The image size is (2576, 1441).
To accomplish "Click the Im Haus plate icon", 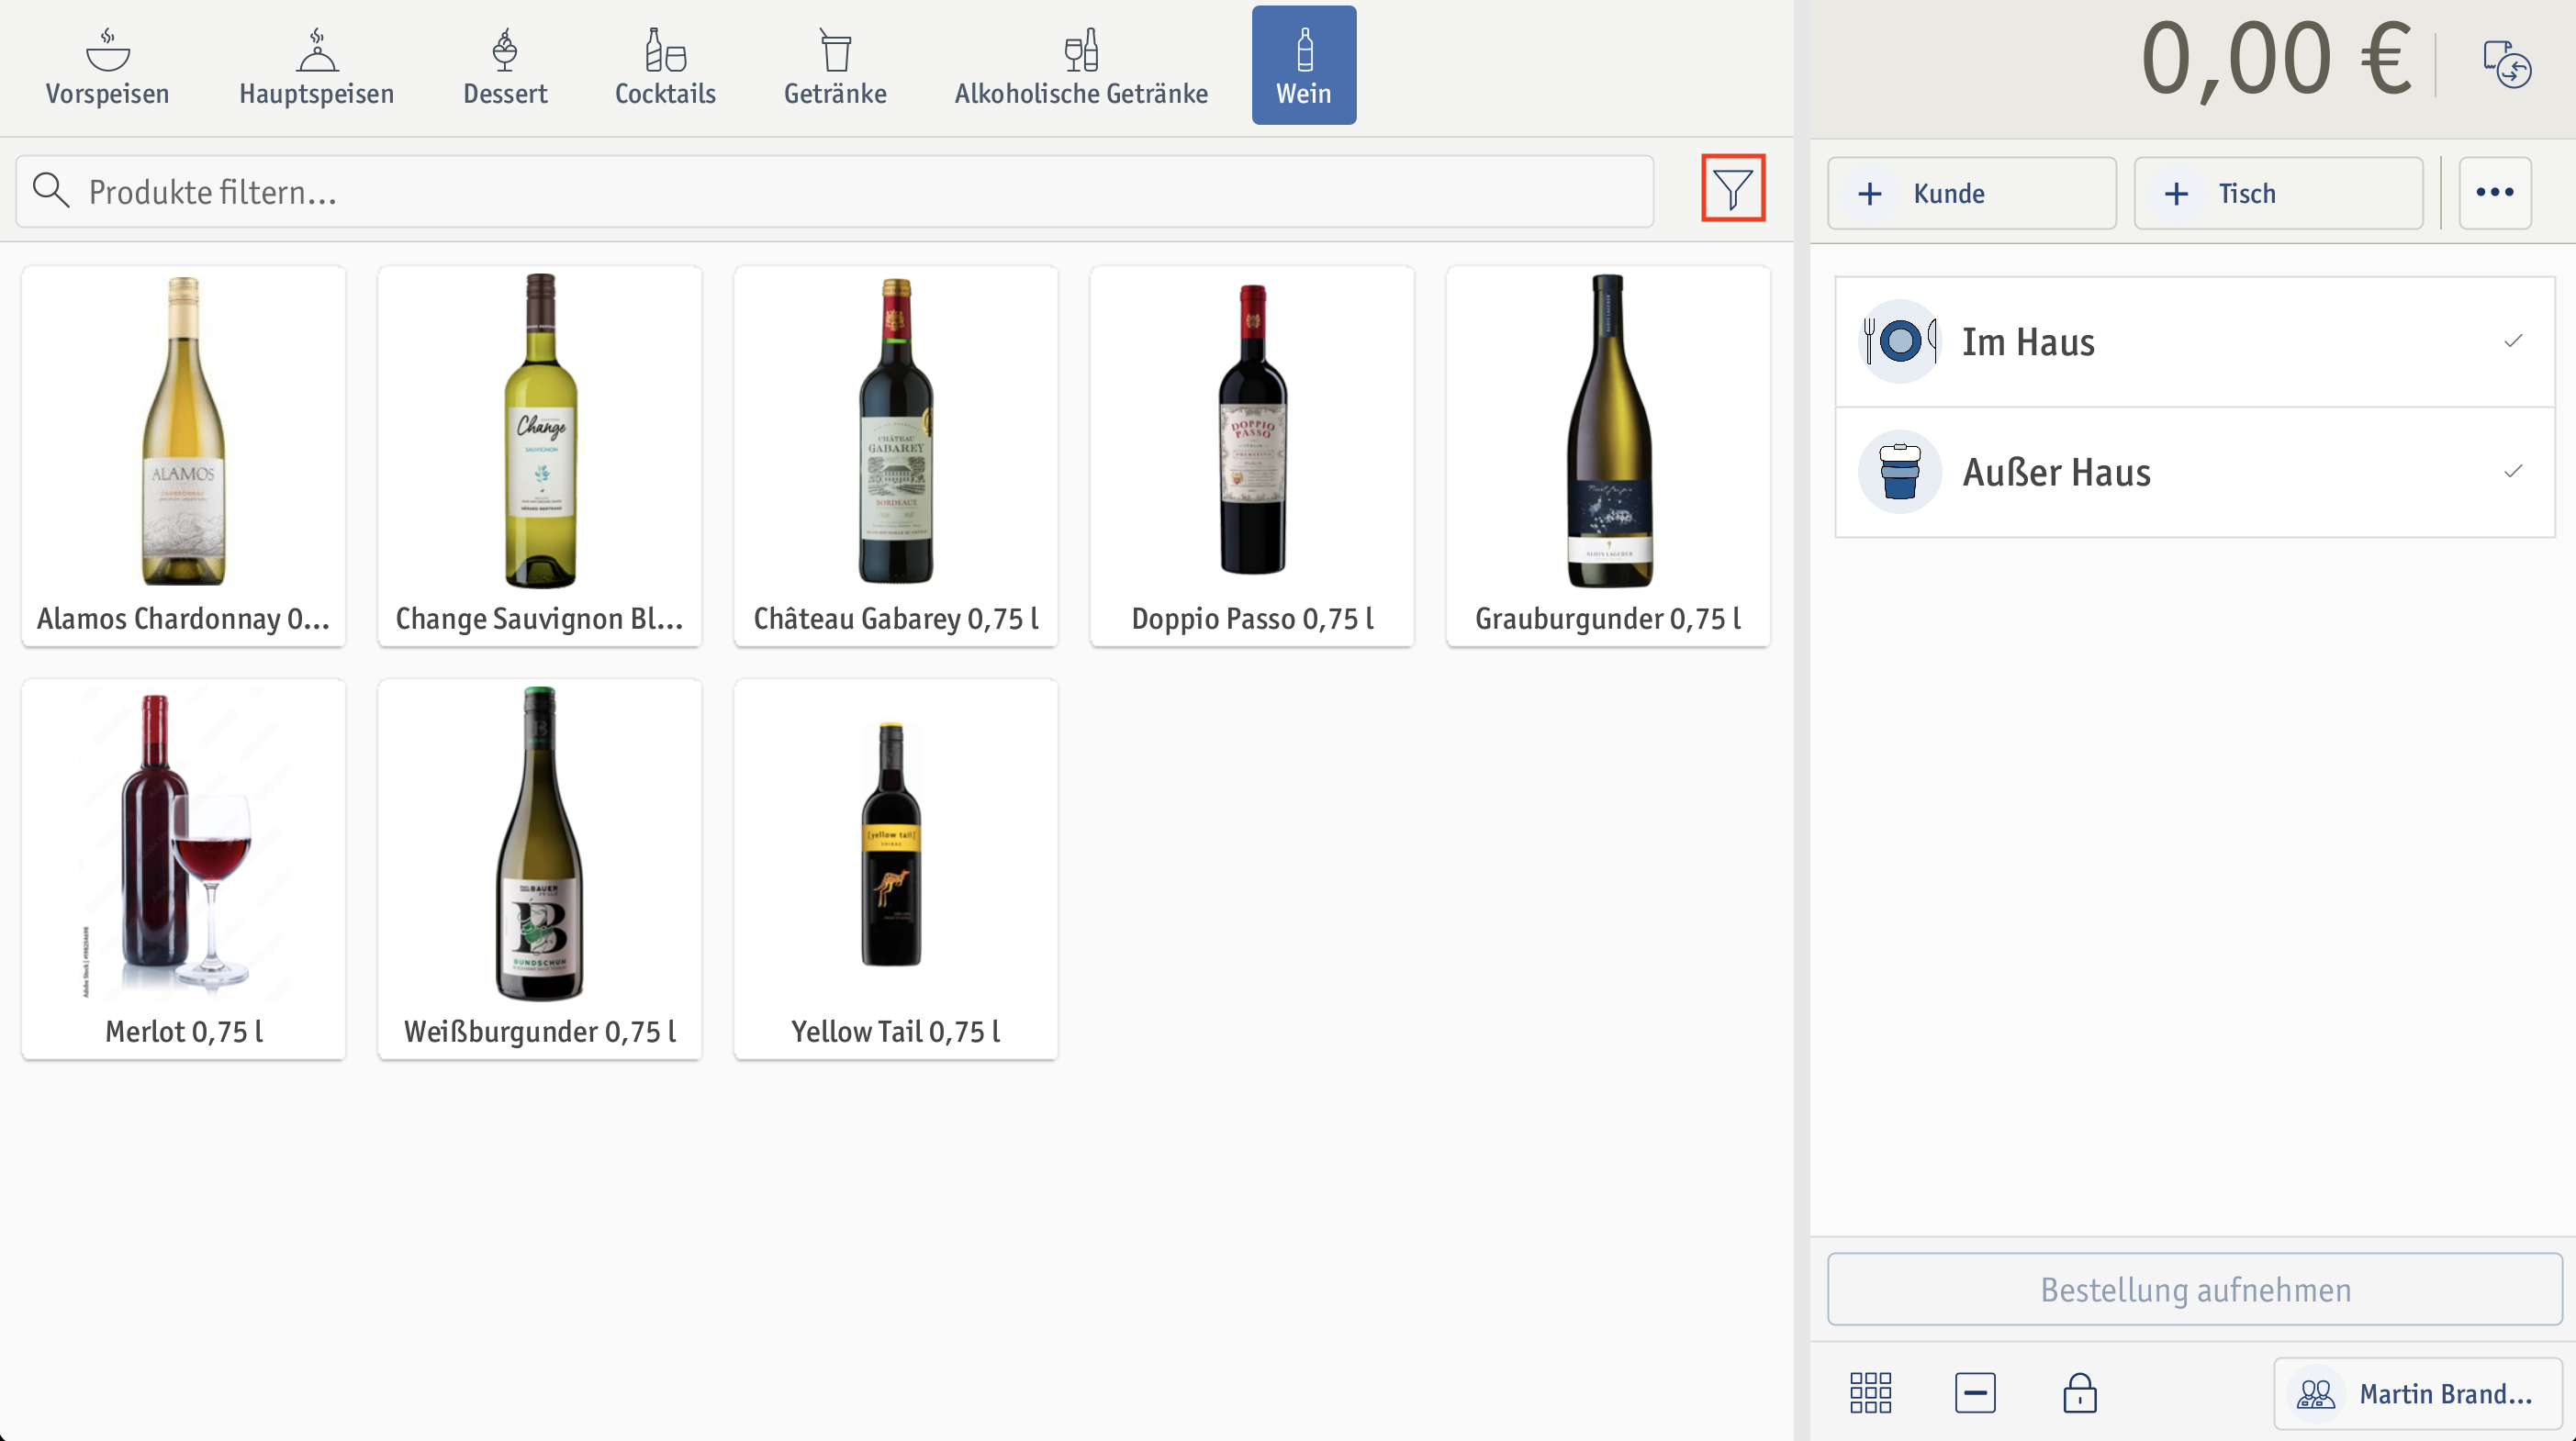I will 1900,341.
